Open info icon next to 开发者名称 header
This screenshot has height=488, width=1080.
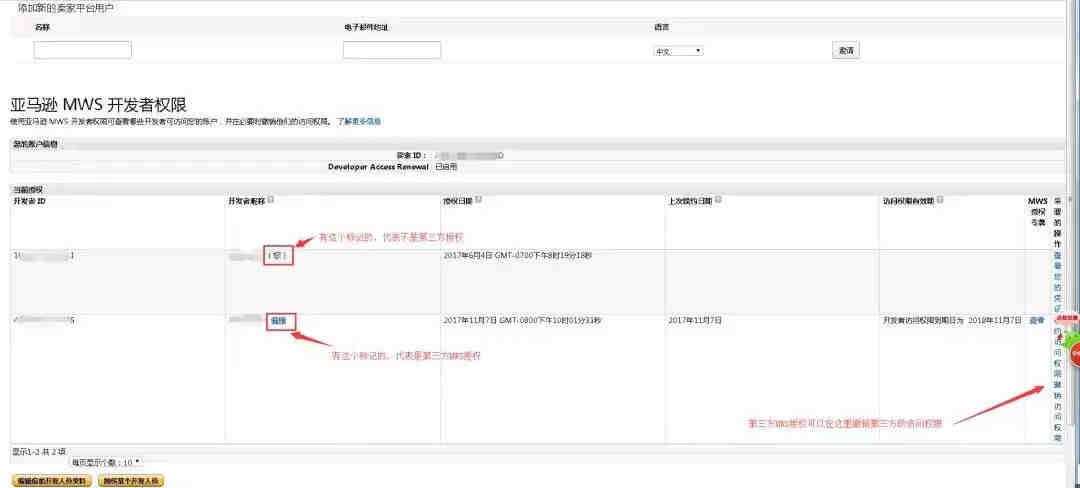tap(271, 200)
